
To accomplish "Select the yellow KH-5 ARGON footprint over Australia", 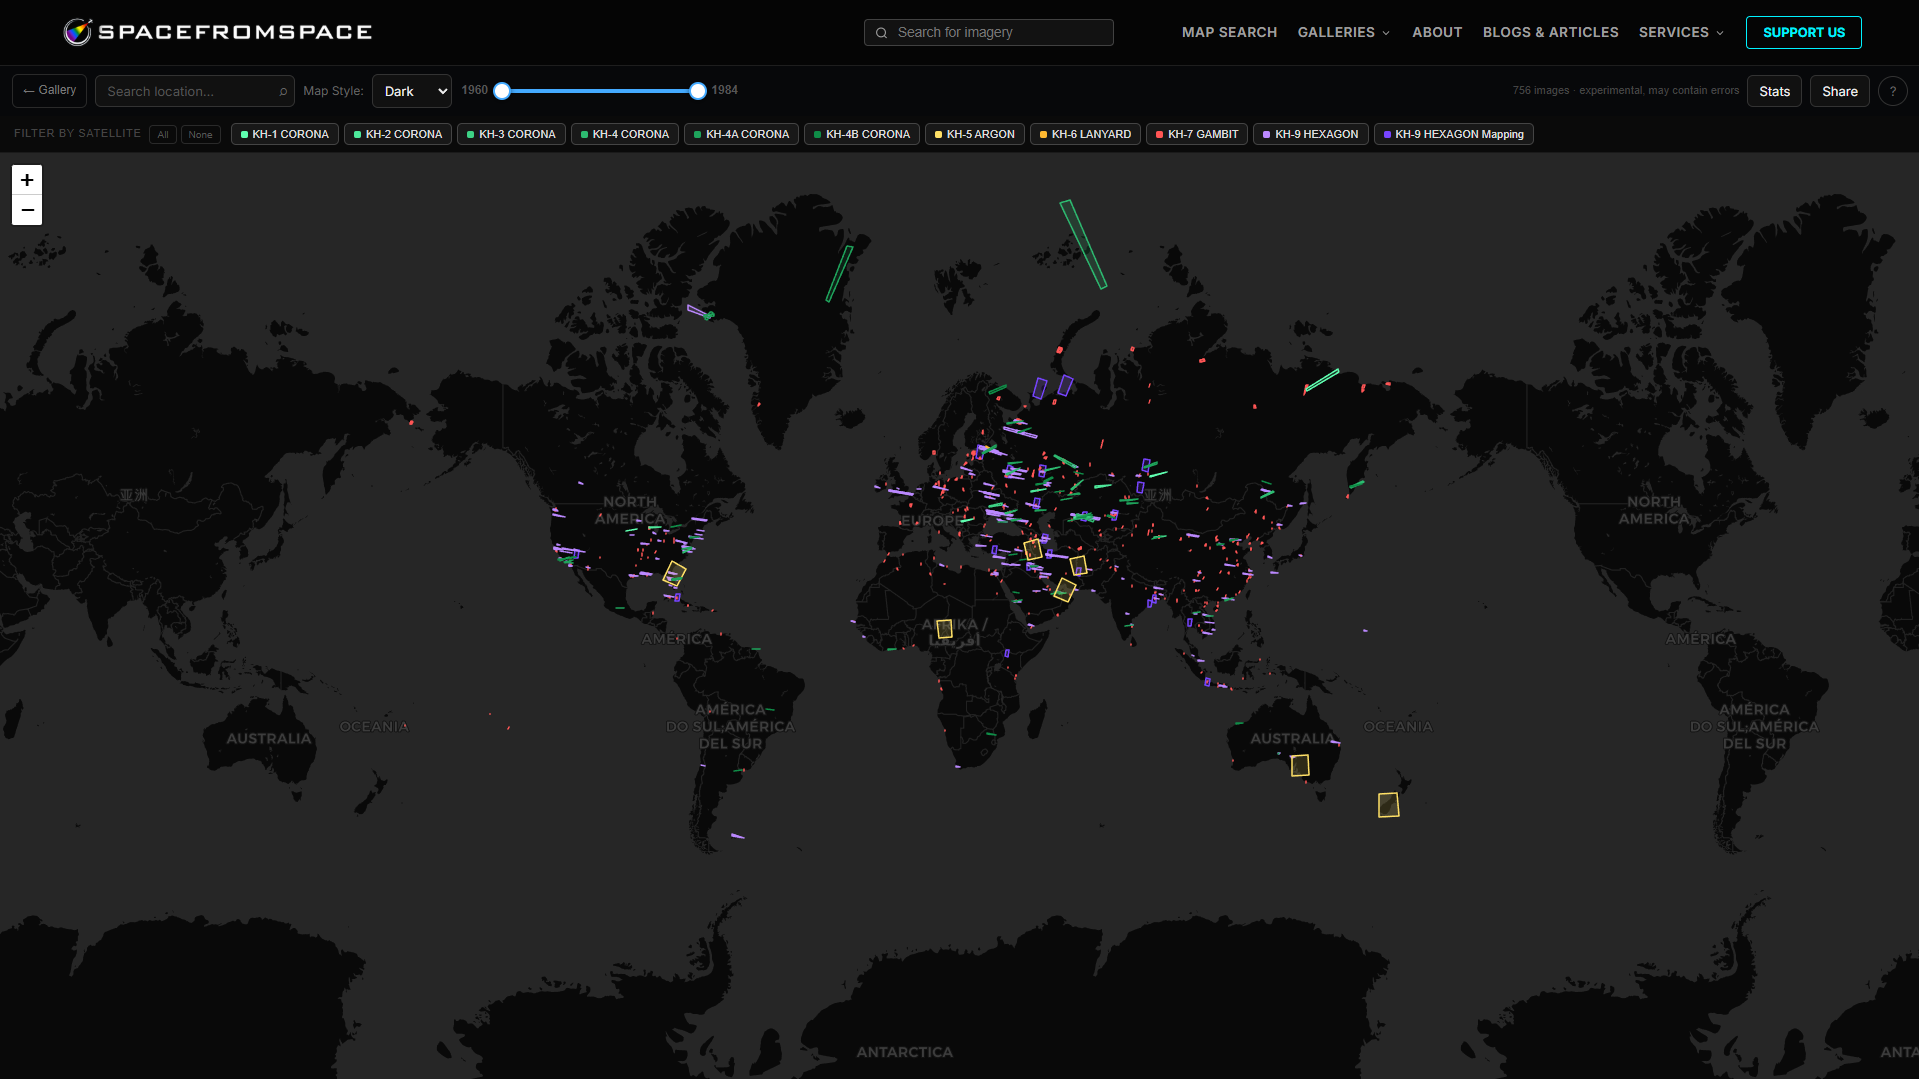I will pos(1300,764).
